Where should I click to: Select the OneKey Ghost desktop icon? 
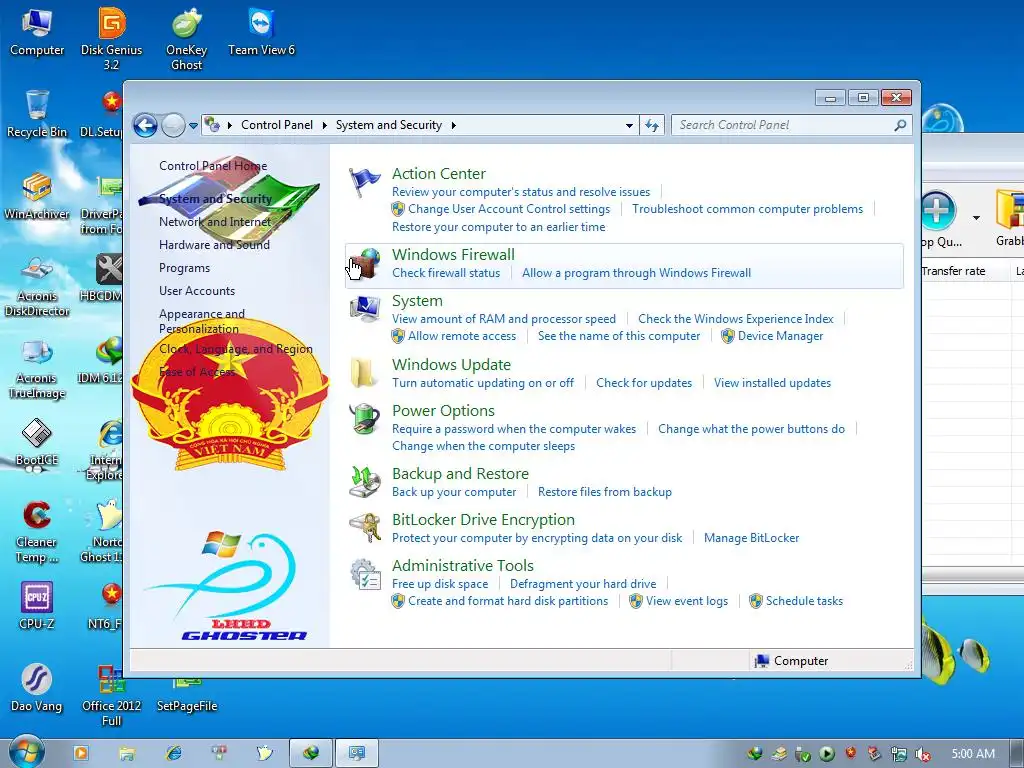(x=186, y=39)
